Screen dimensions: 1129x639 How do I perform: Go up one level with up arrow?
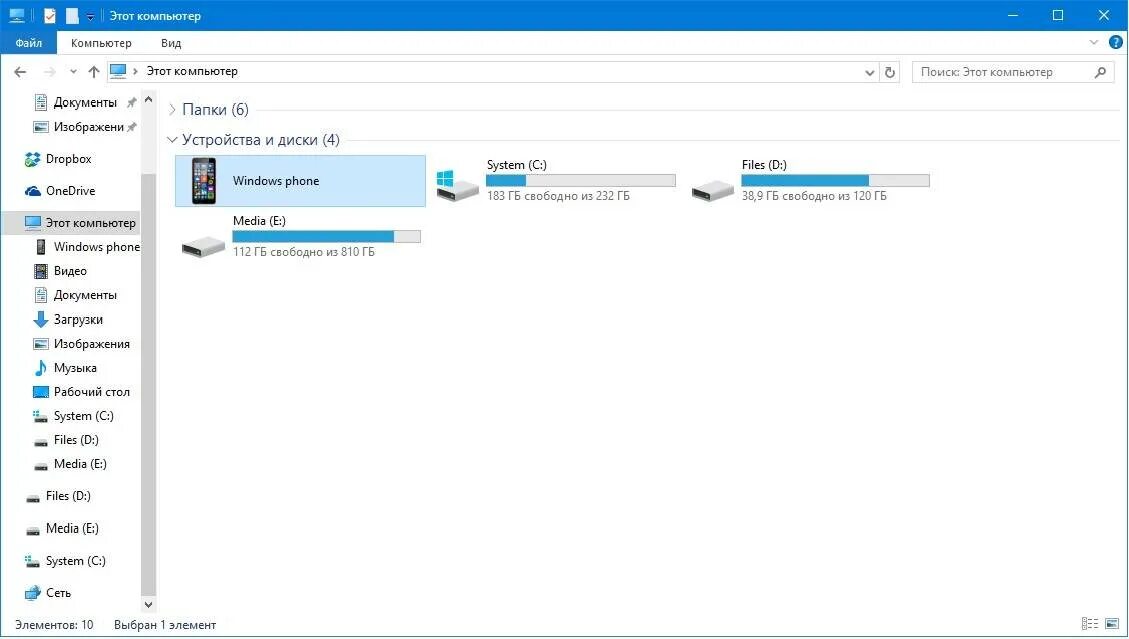click(94, 72)
